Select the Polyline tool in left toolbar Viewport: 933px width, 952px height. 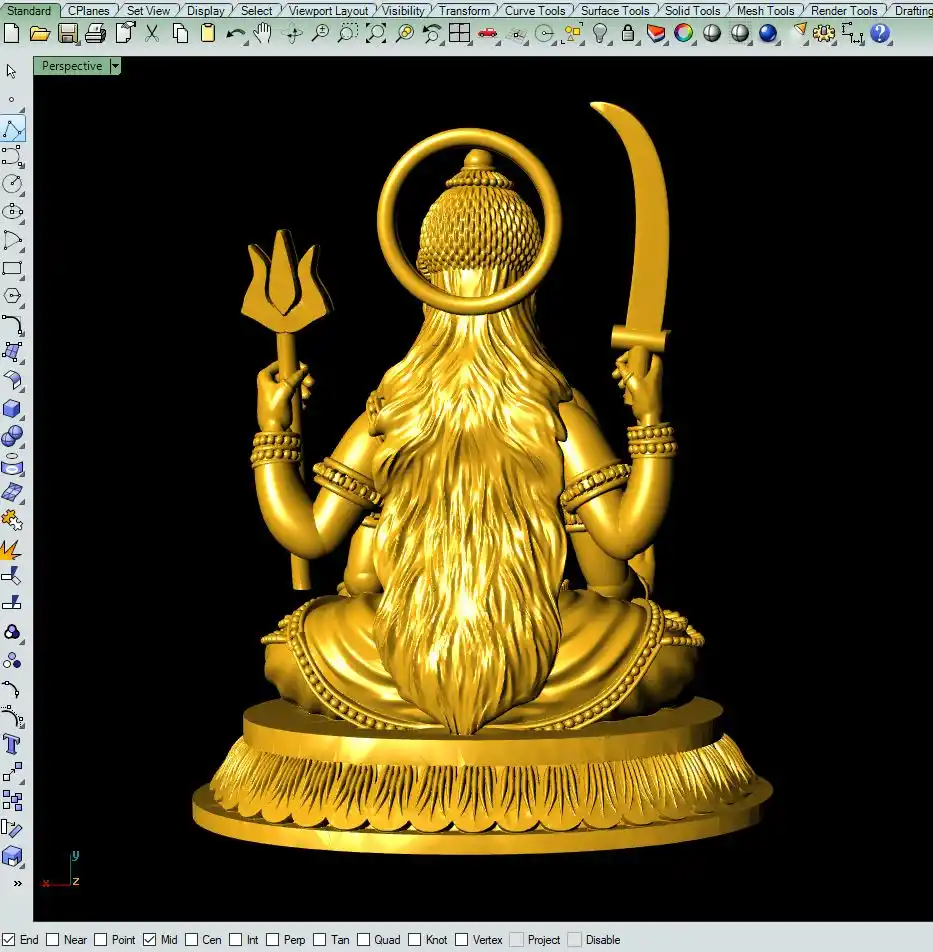[x=12, y=129]
